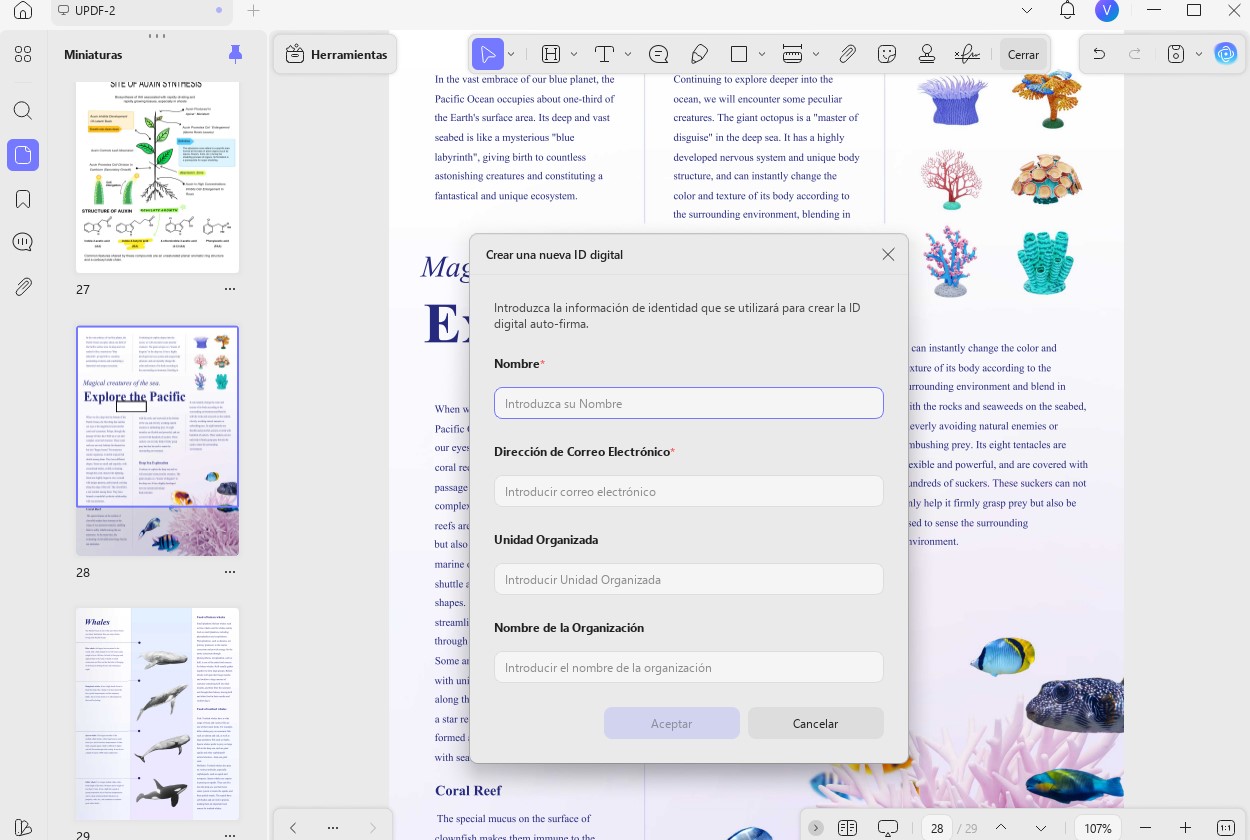Open the search panel in sidebar
This screenshot has width=1250, height=840.
pos(23,111)
